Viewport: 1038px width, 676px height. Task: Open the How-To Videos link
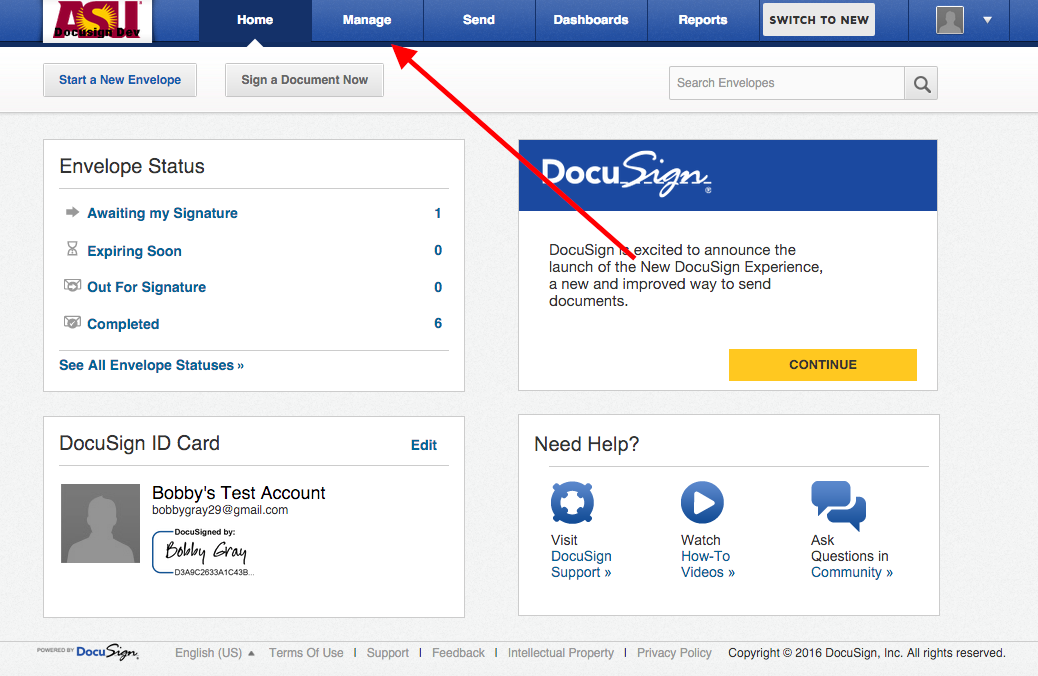tap(708, 564)
